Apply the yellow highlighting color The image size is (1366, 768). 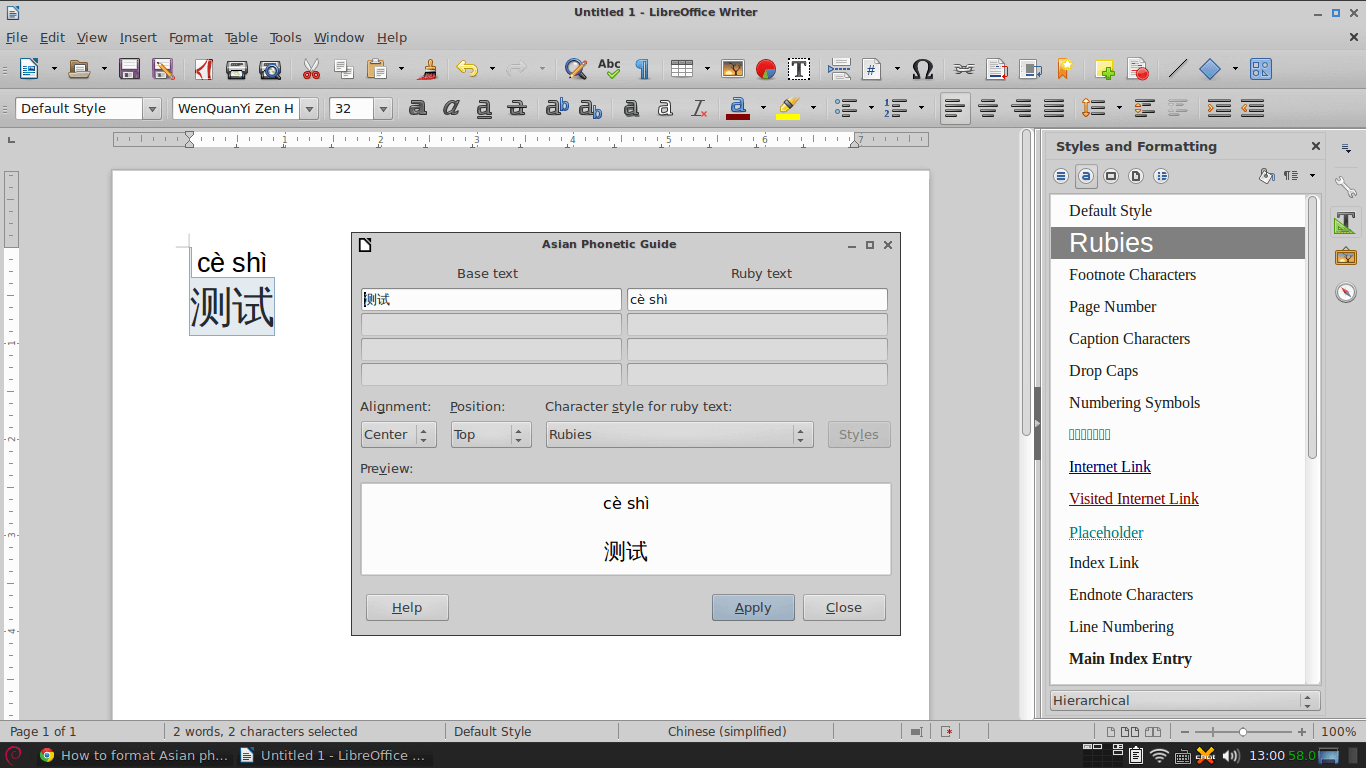point(788,108)
